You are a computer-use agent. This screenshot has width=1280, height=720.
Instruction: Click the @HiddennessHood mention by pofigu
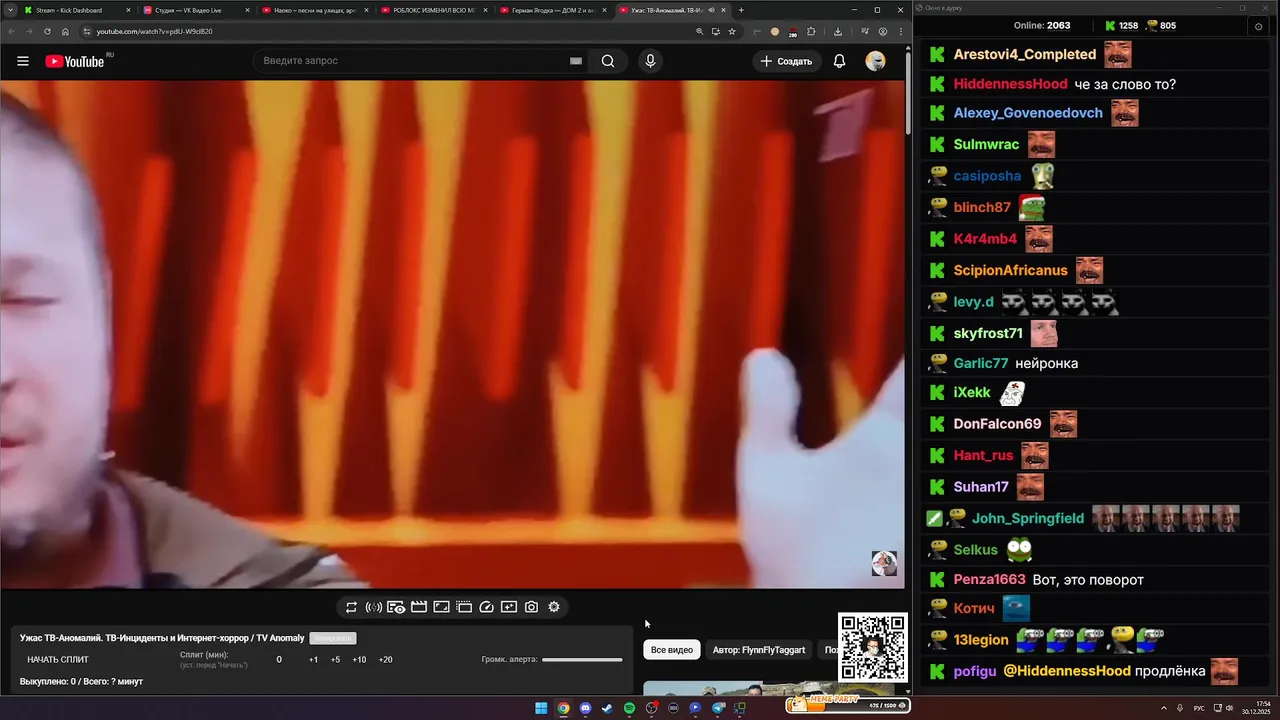click(1067, 671)
